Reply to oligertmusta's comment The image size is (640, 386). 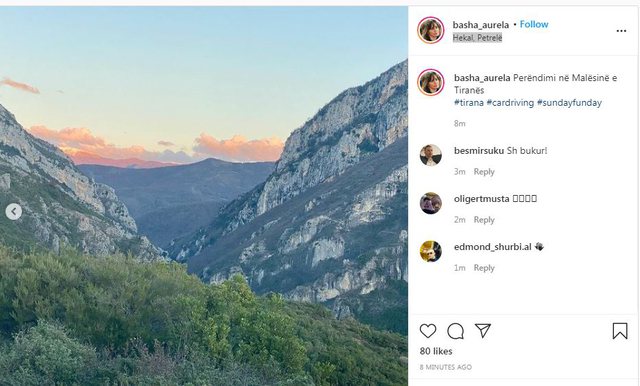[x=484, y=220]
